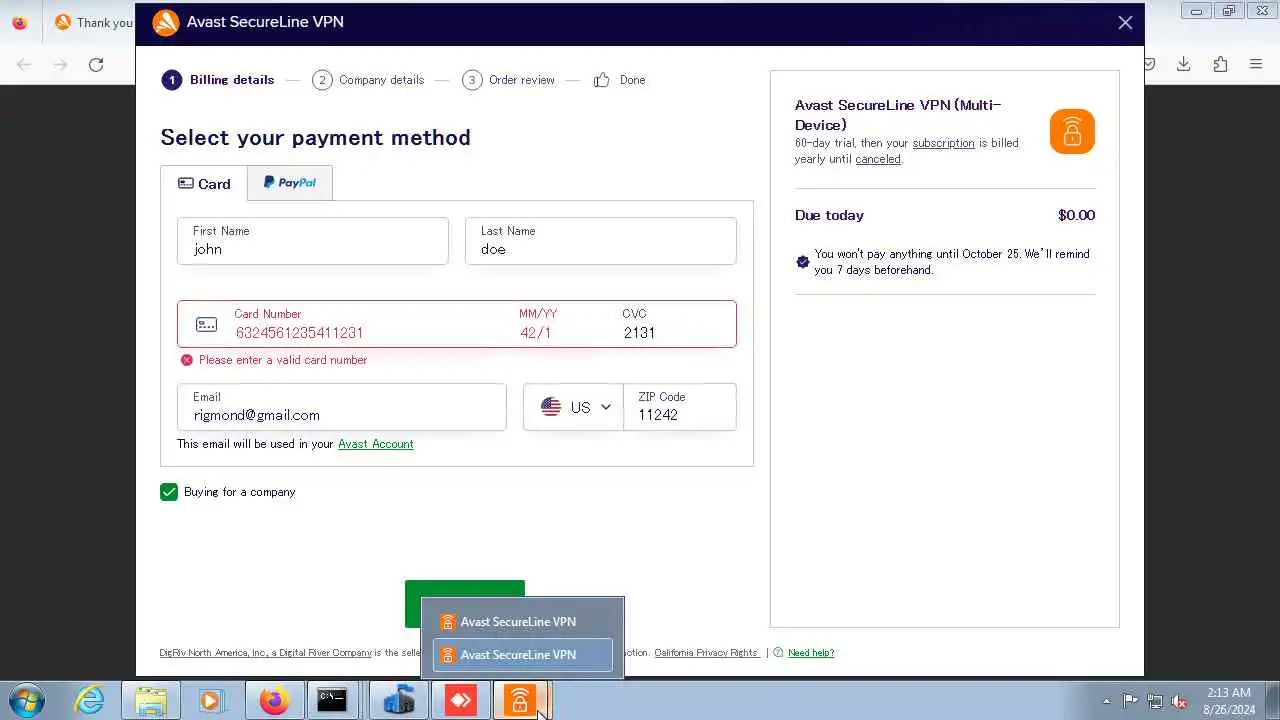Click the red arrows app taskbar icon
This screenshot has width=1280, height=720.
pos(459,701)
